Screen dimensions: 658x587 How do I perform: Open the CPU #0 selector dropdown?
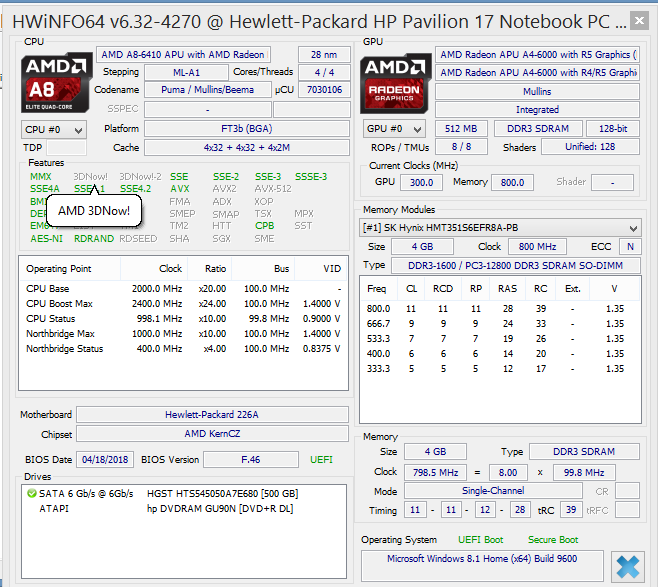click(54, 130)
